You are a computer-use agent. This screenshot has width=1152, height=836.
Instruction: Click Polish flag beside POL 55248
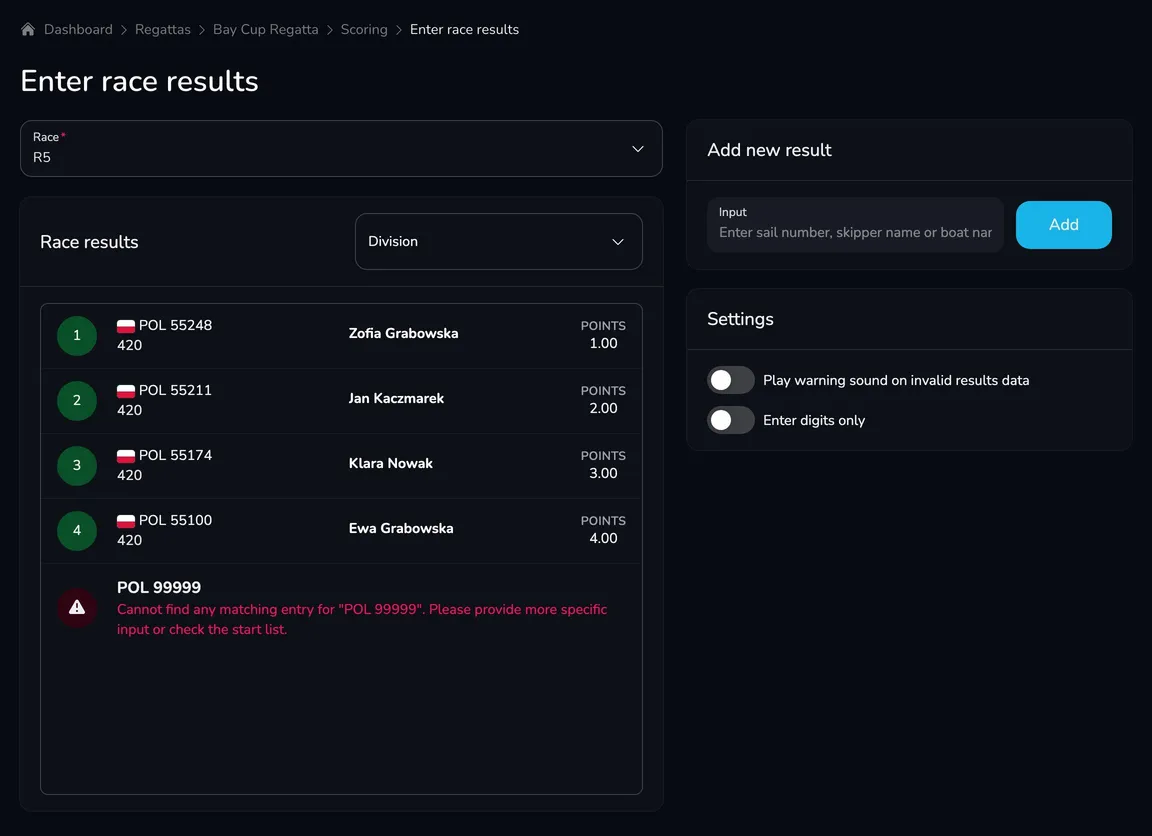pos(126,326)
